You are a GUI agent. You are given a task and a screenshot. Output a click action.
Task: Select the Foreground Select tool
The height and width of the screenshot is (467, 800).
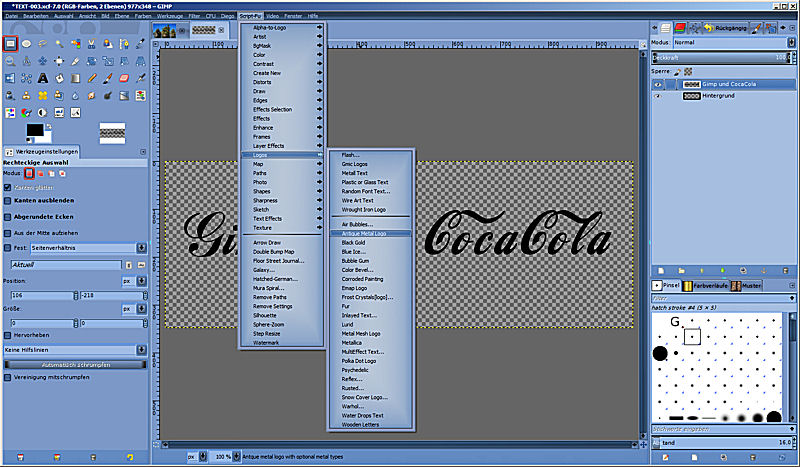pyautogui.click(x=108, y=44)
